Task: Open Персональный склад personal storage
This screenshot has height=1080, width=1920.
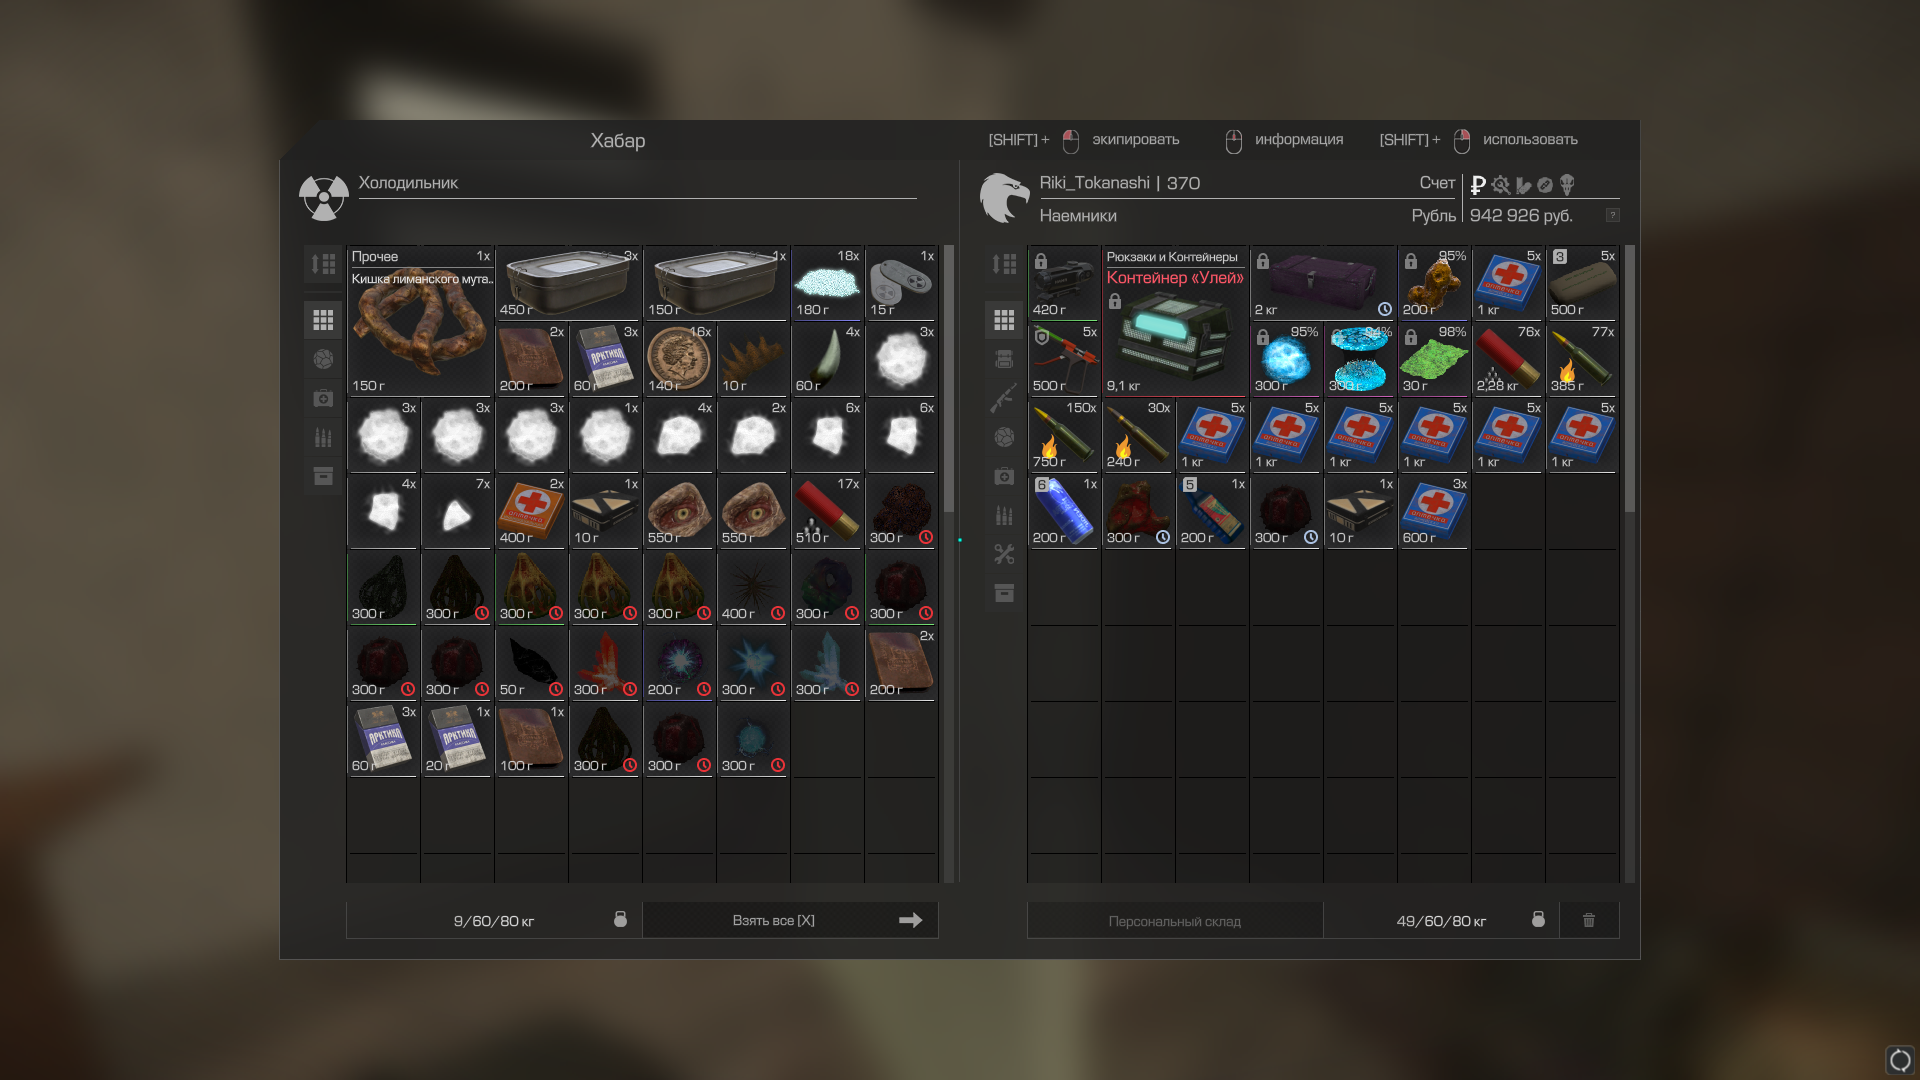Action: click(1175, 921)
